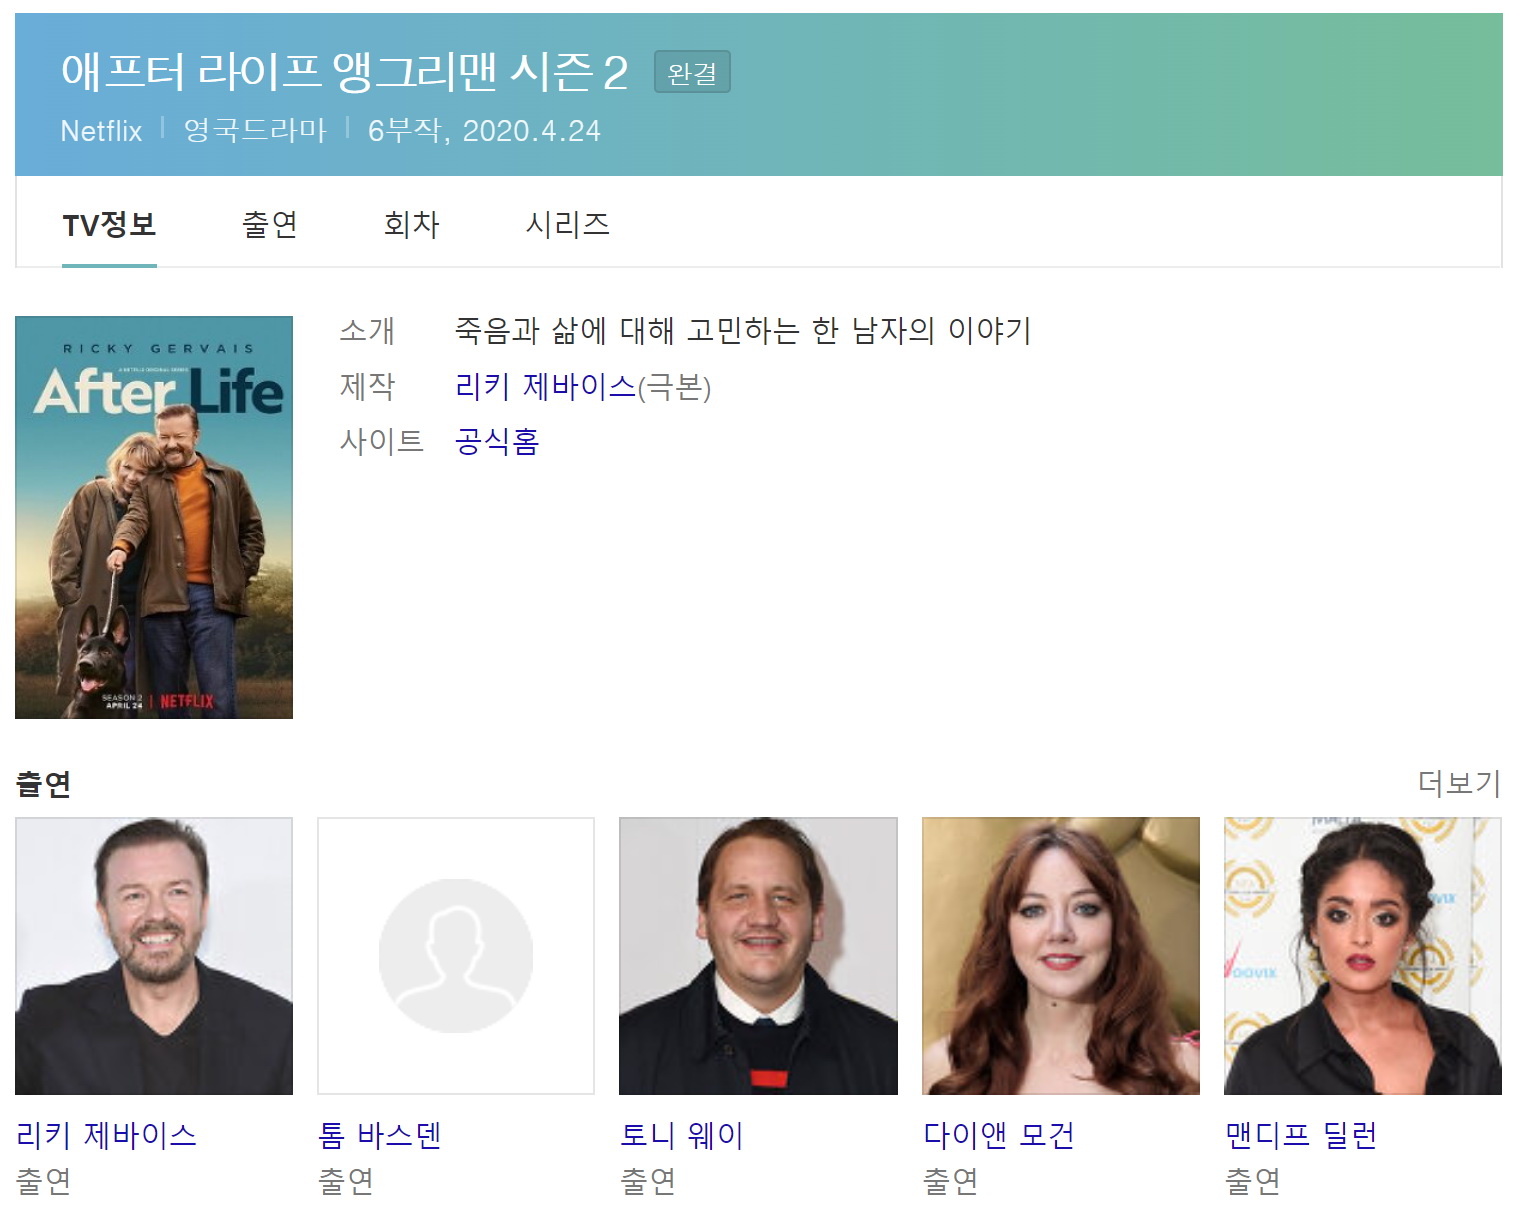
Task: Go to the 시리즈 tab
Action: click(x=568, y=224)
